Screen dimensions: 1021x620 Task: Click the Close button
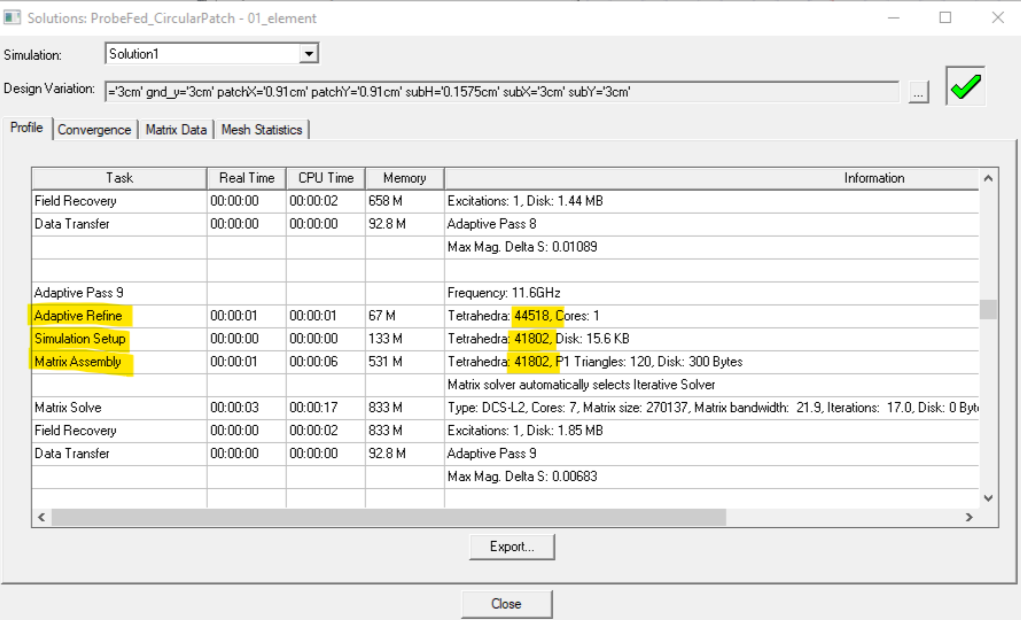point(506,603)
